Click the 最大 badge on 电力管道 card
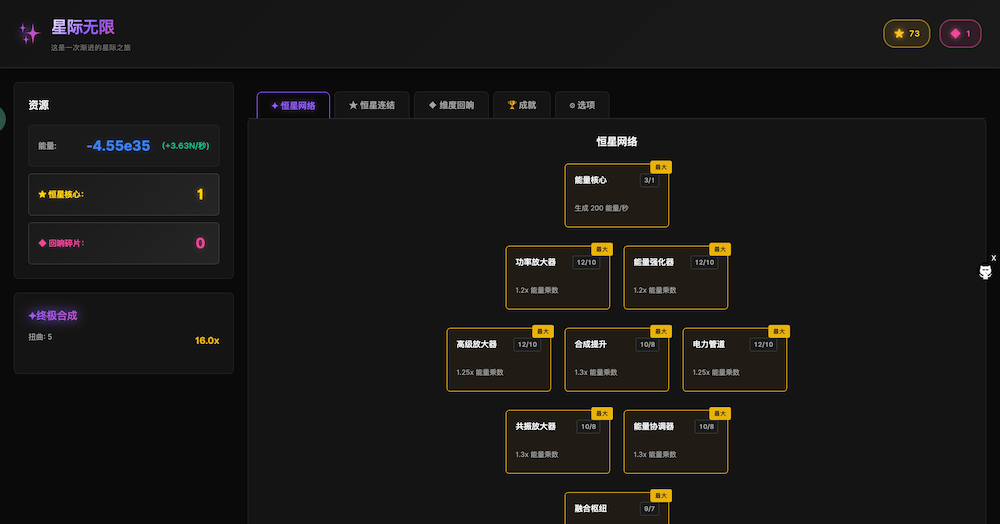Screen dimensions: 1000x524 [x=777, y=331]
